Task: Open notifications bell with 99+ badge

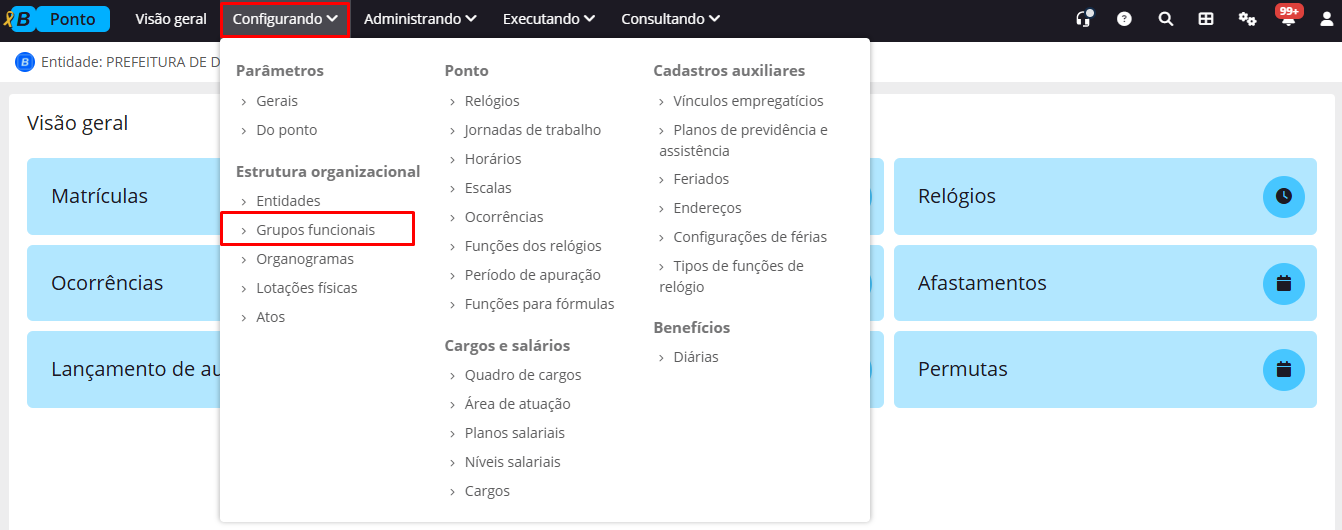Action: tap(1288, 17)
